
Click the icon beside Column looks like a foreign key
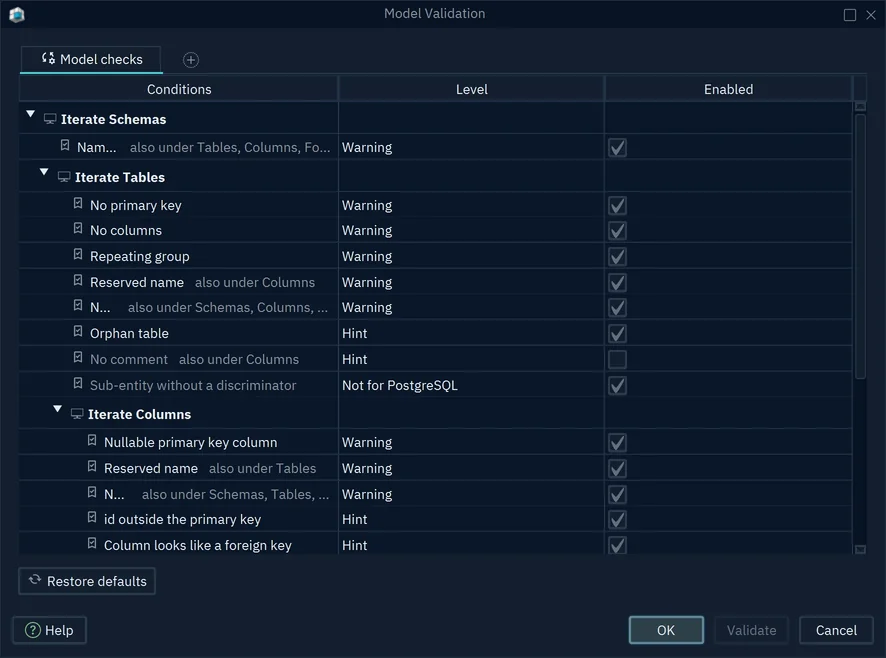(92, 544)
